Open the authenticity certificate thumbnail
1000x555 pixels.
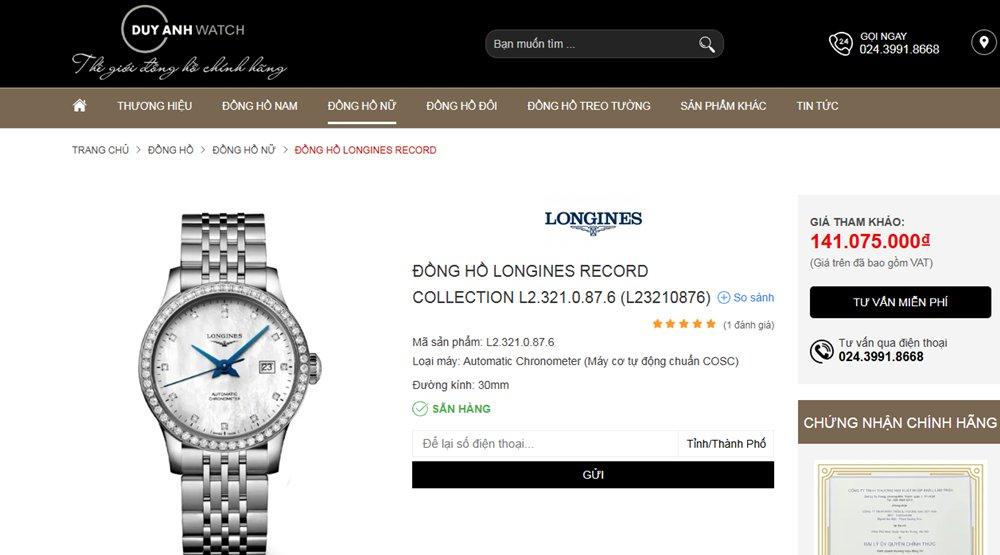[900, 507]
